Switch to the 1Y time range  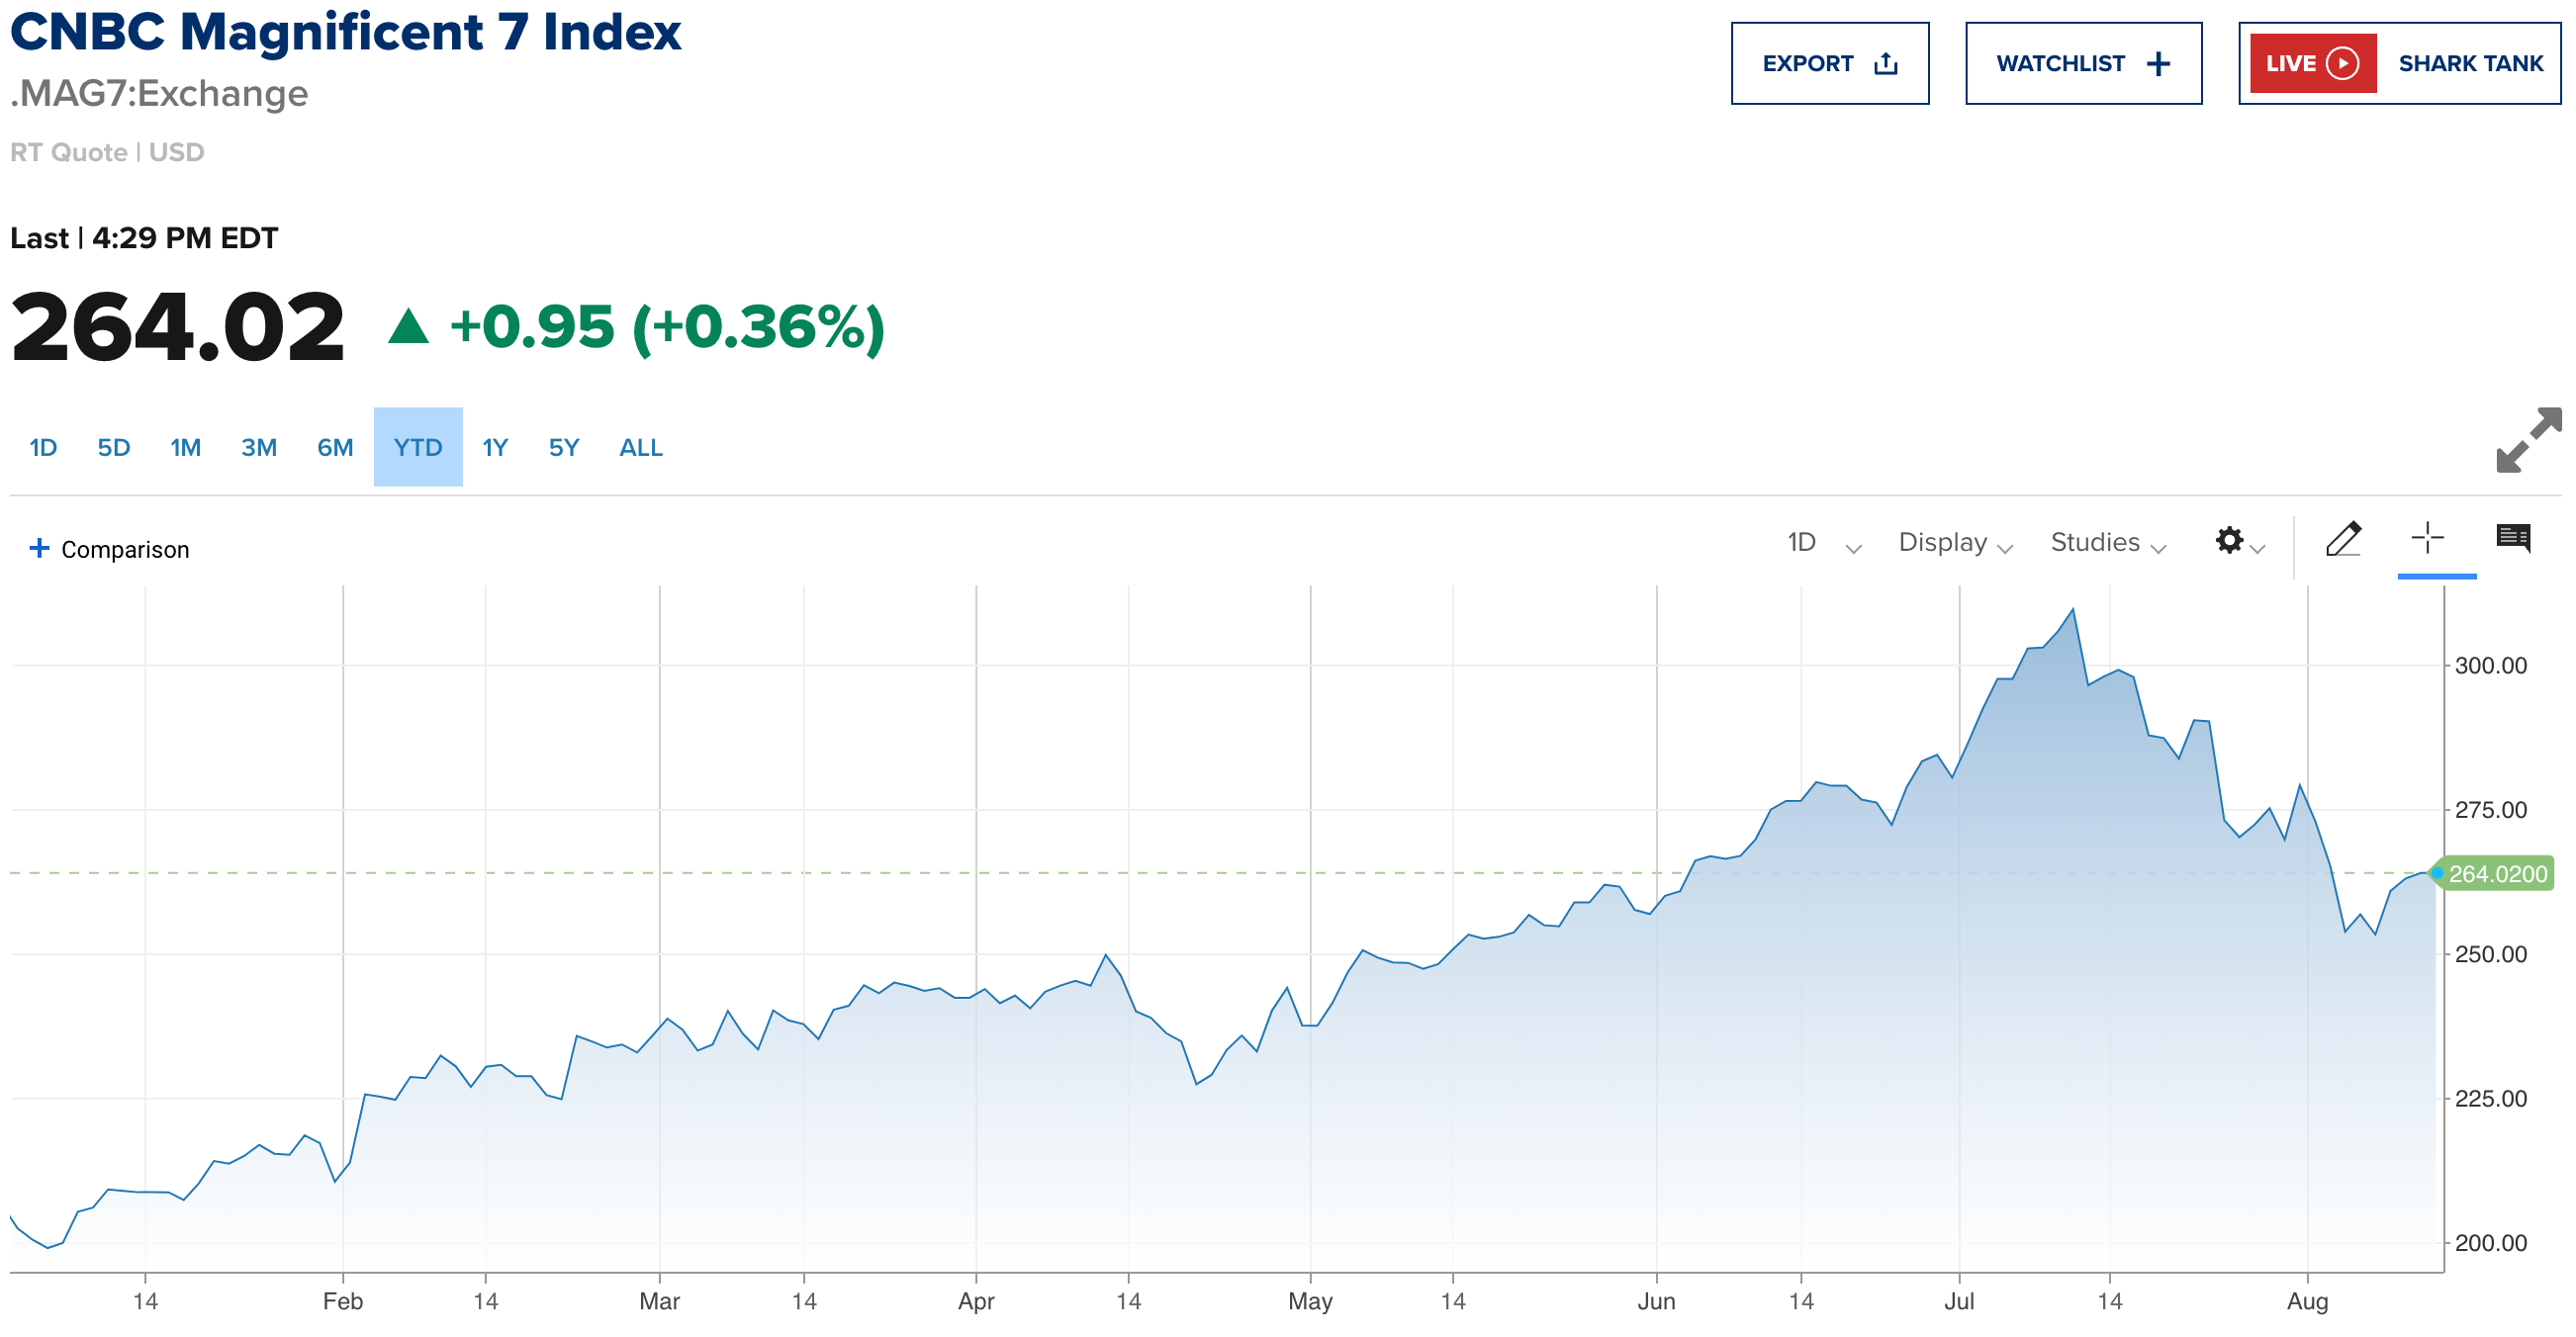(x=495, y=448)
